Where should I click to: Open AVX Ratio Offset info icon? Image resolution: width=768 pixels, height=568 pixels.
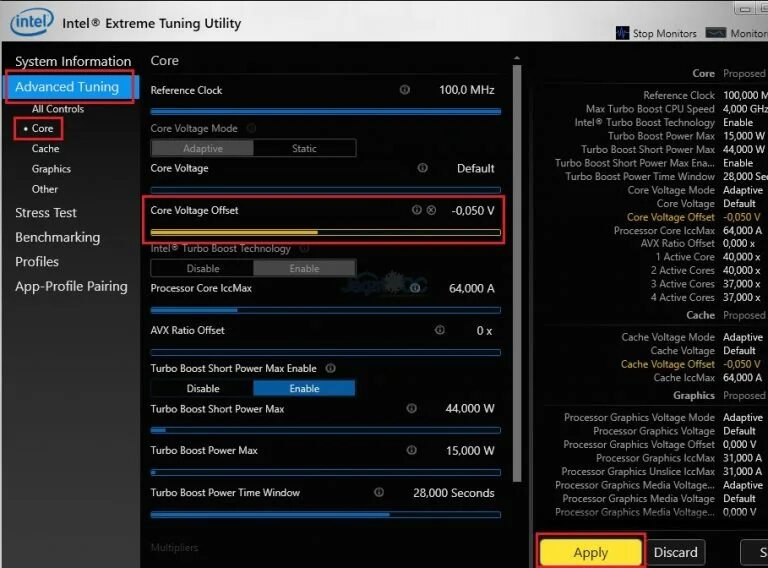tap(440, 330)
